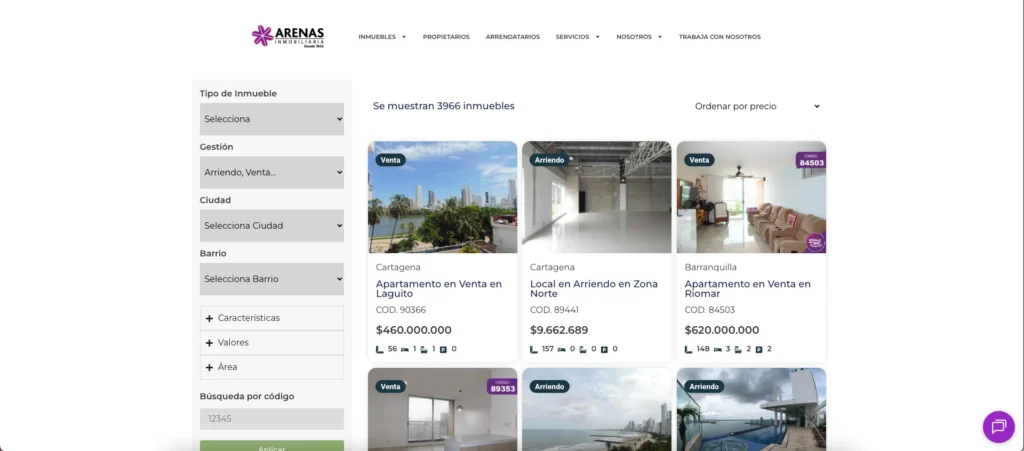Click the purple 89353 code badge
1024x451 pixels.
pos(502,386)
